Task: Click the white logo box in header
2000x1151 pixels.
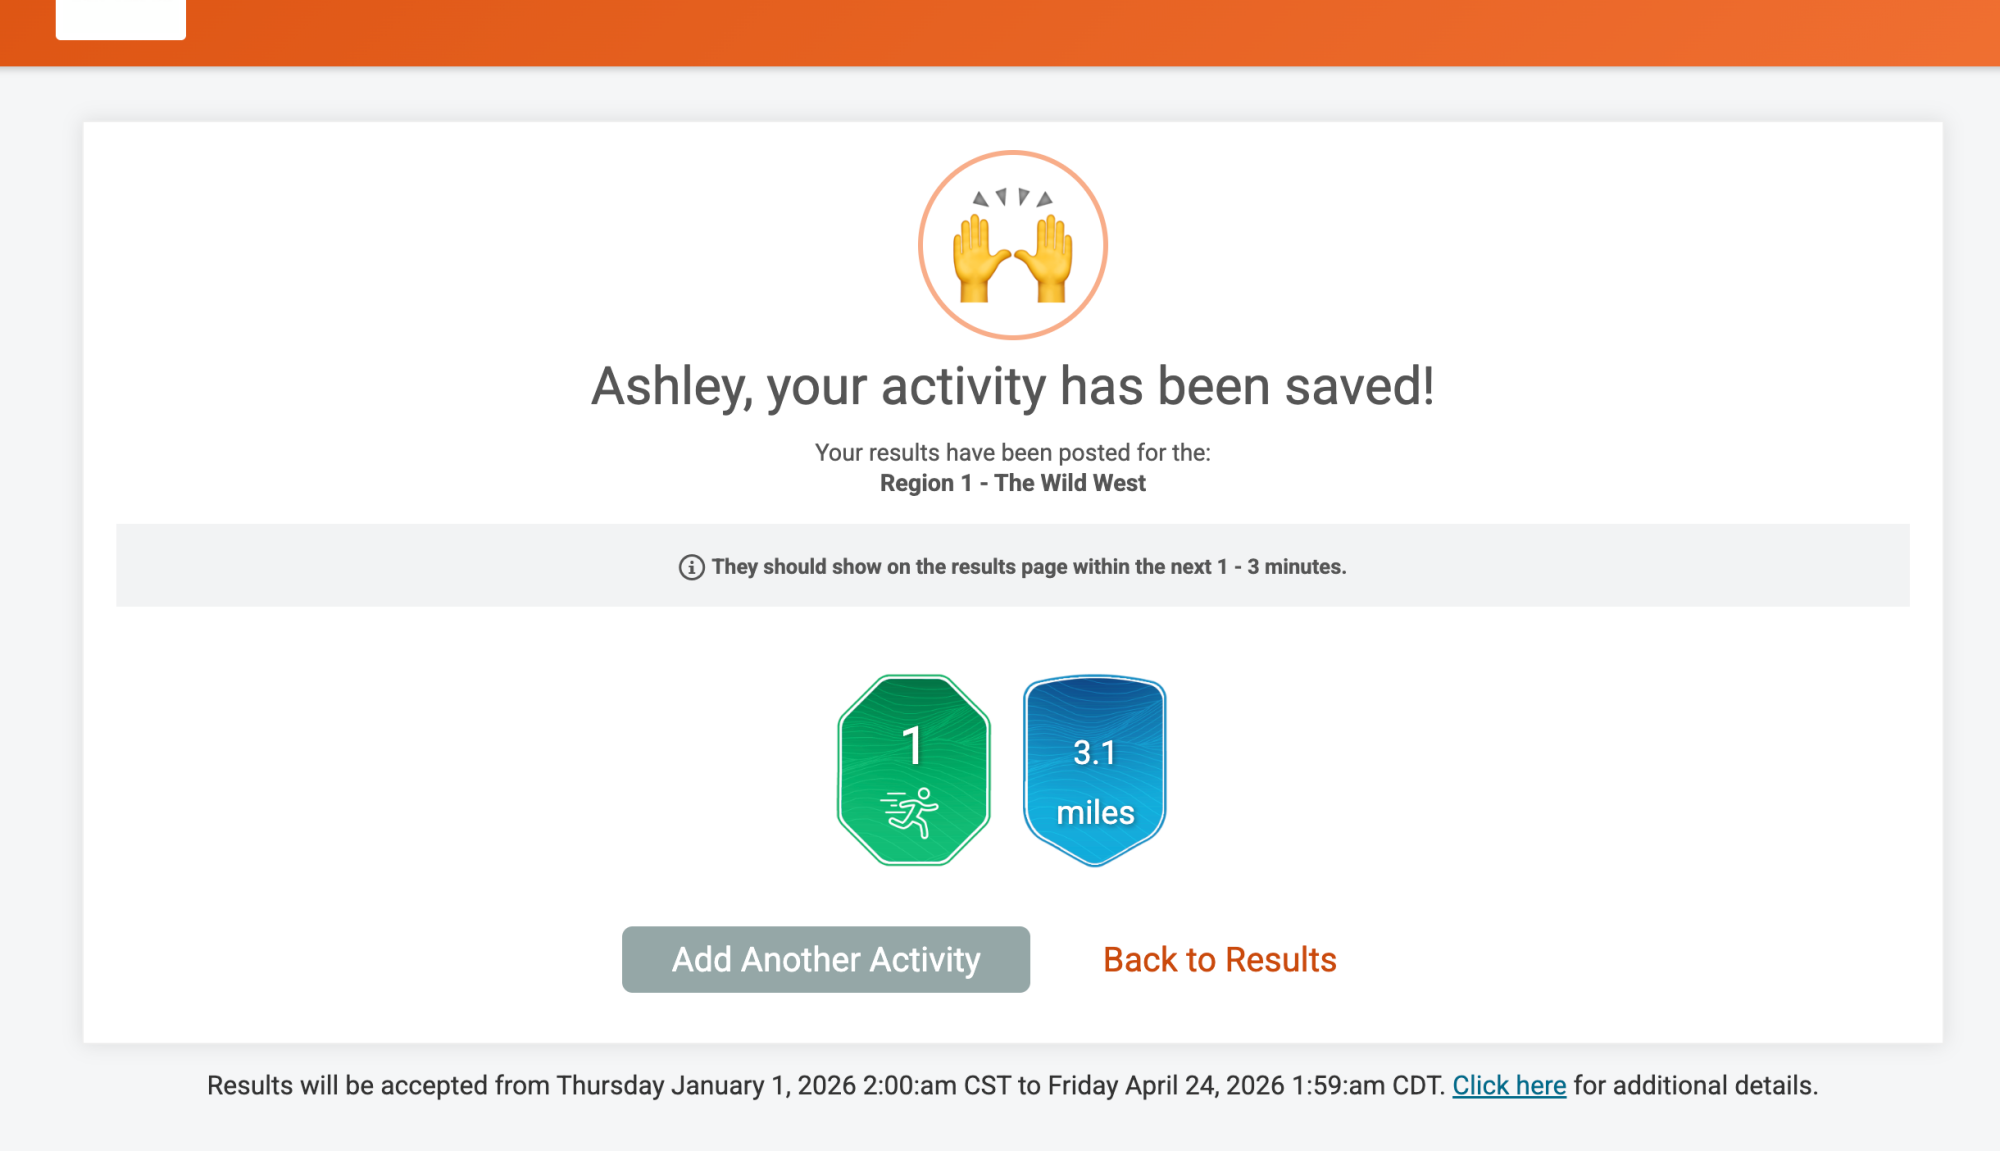Action: [x=120, y=18]
